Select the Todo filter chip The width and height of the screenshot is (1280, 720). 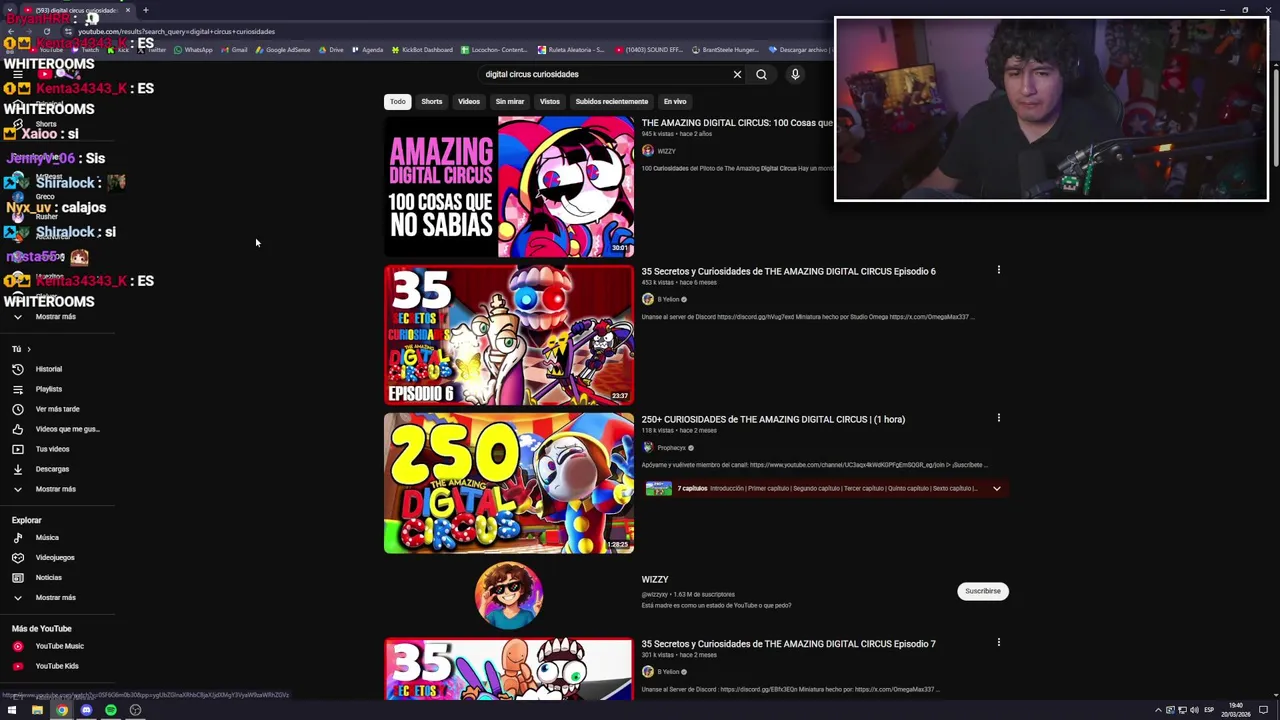click(398, 101)
